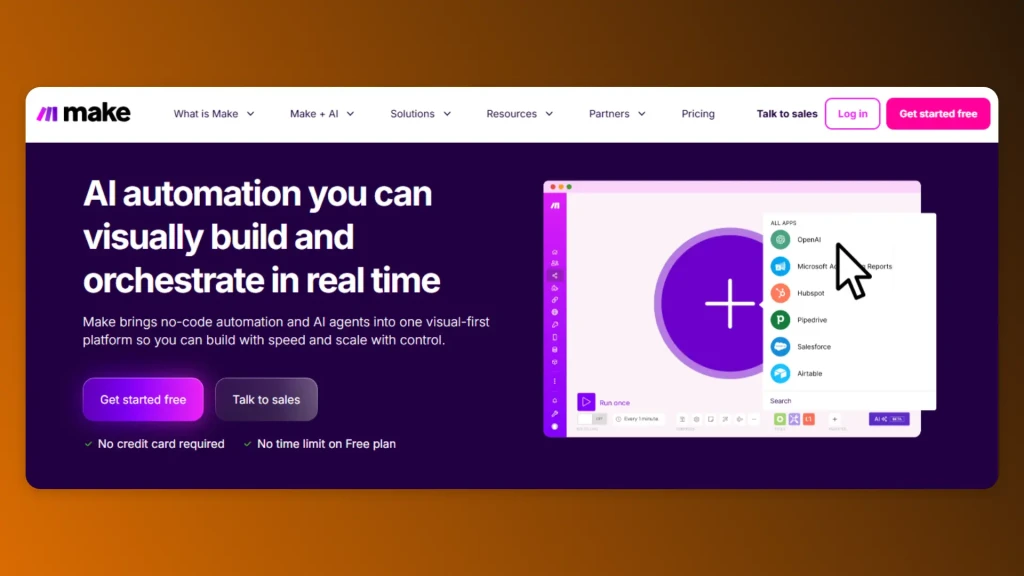This screenshot has width=1024, height=576.
Task: Open the Log in page
Action: [x=852, y=113]
